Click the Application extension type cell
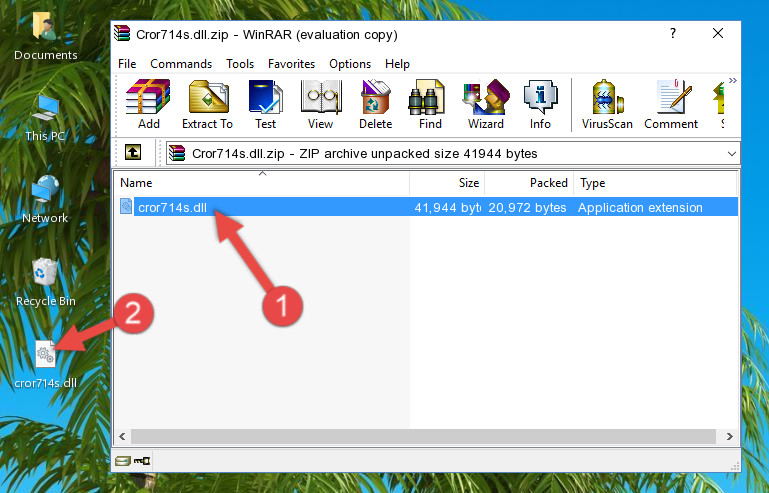Screen dimensions: 769x493 640,208
